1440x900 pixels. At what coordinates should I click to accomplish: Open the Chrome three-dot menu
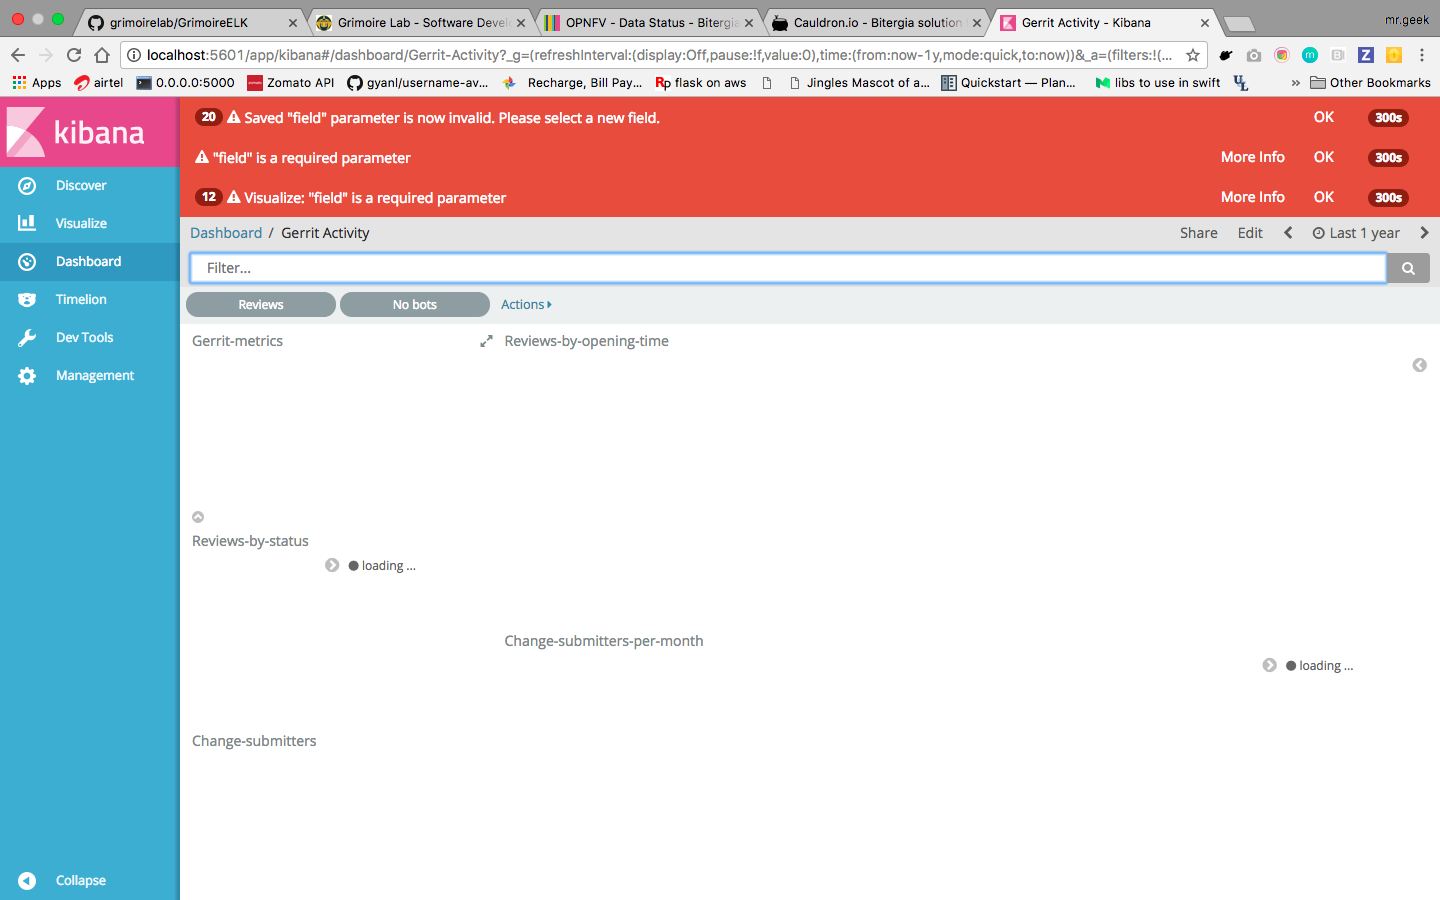(1422, 55)
